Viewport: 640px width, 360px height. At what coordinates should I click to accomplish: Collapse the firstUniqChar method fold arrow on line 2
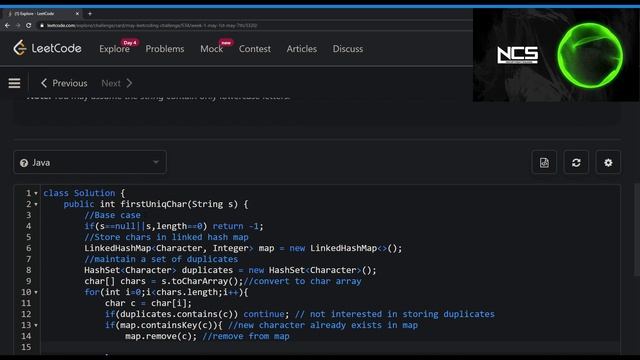coord(36,204)
